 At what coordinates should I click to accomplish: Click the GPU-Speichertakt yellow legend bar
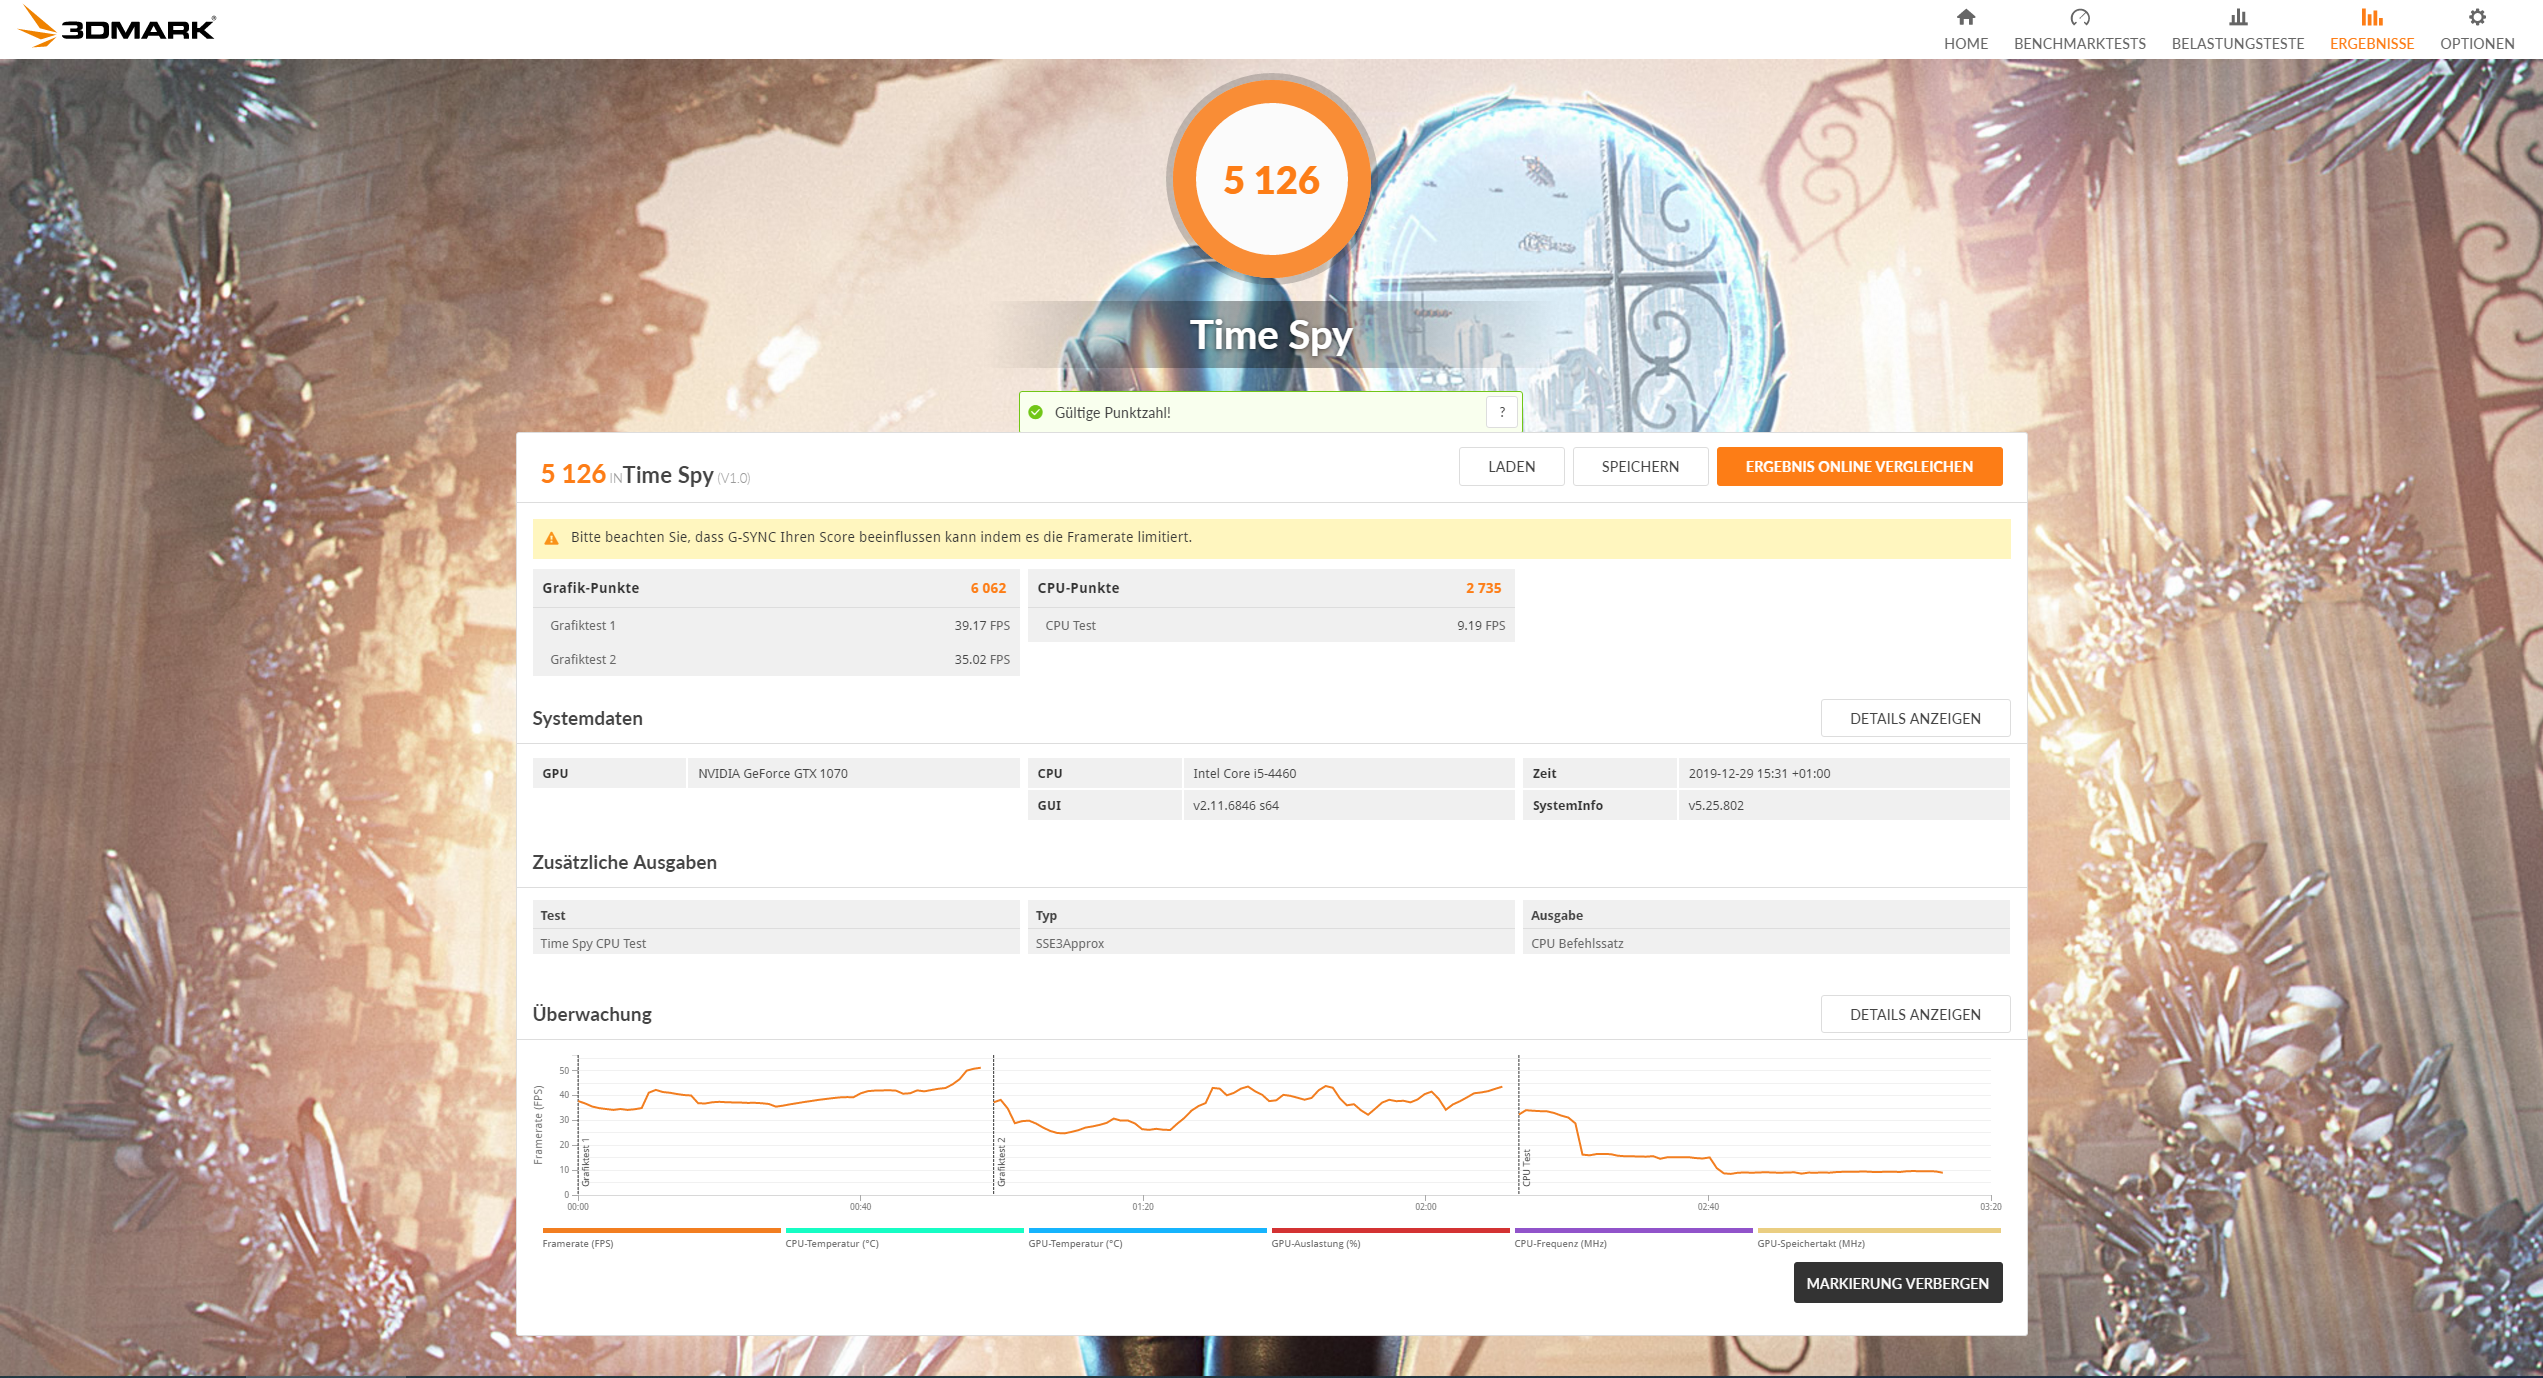point(1878,1231)
